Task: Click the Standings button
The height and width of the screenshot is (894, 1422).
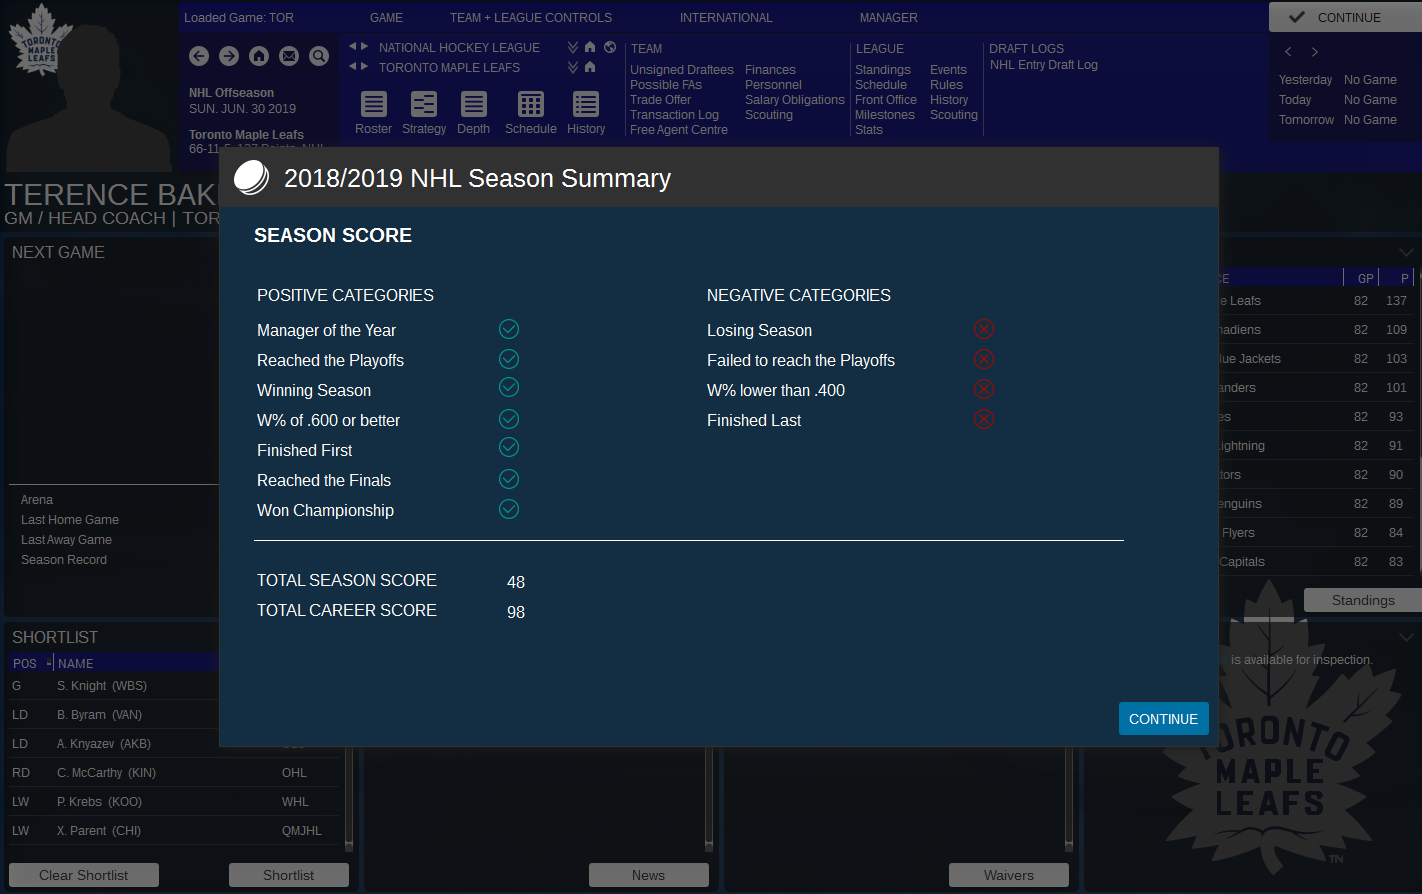Action: click(1363, 600)
